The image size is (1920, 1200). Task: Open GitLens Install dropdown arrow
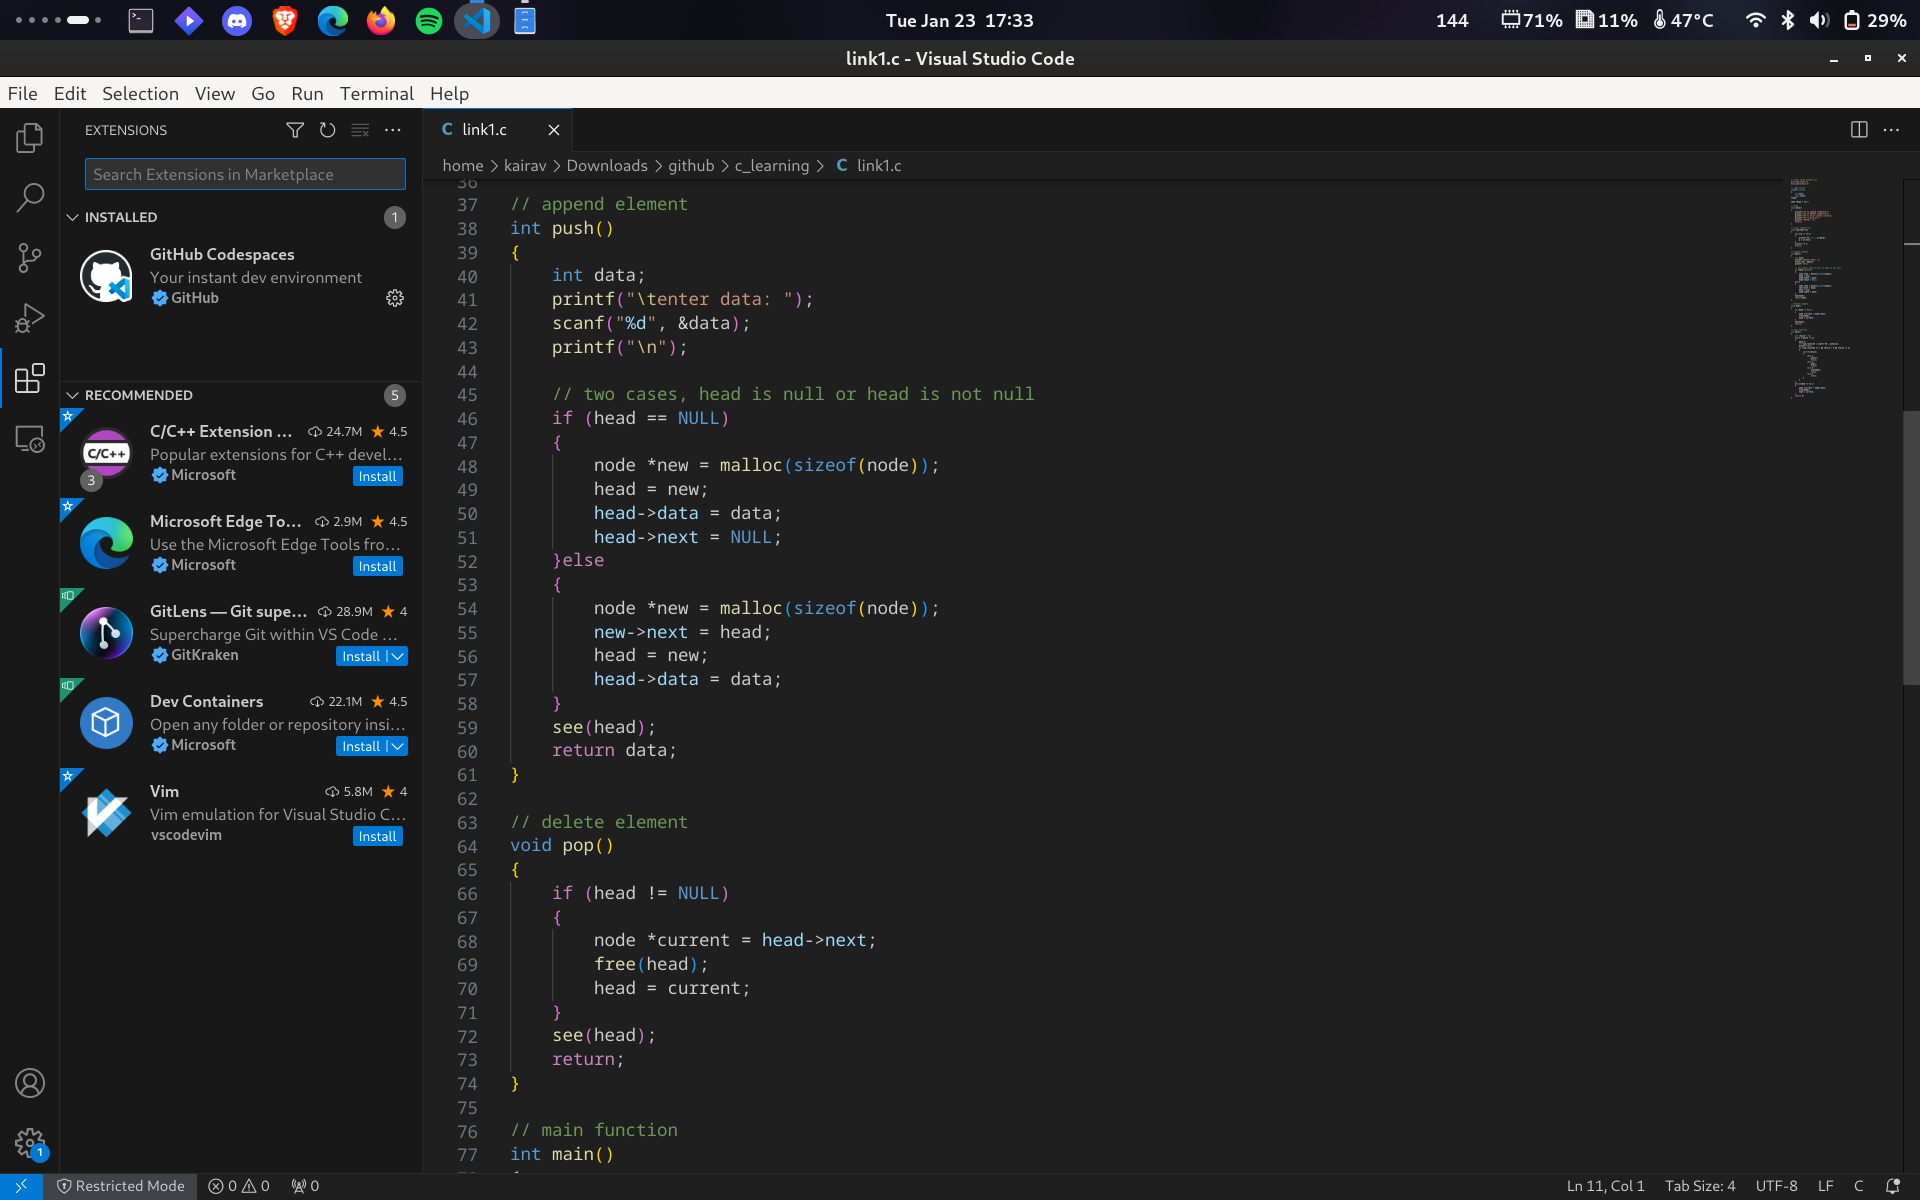(x=397, y=656)
